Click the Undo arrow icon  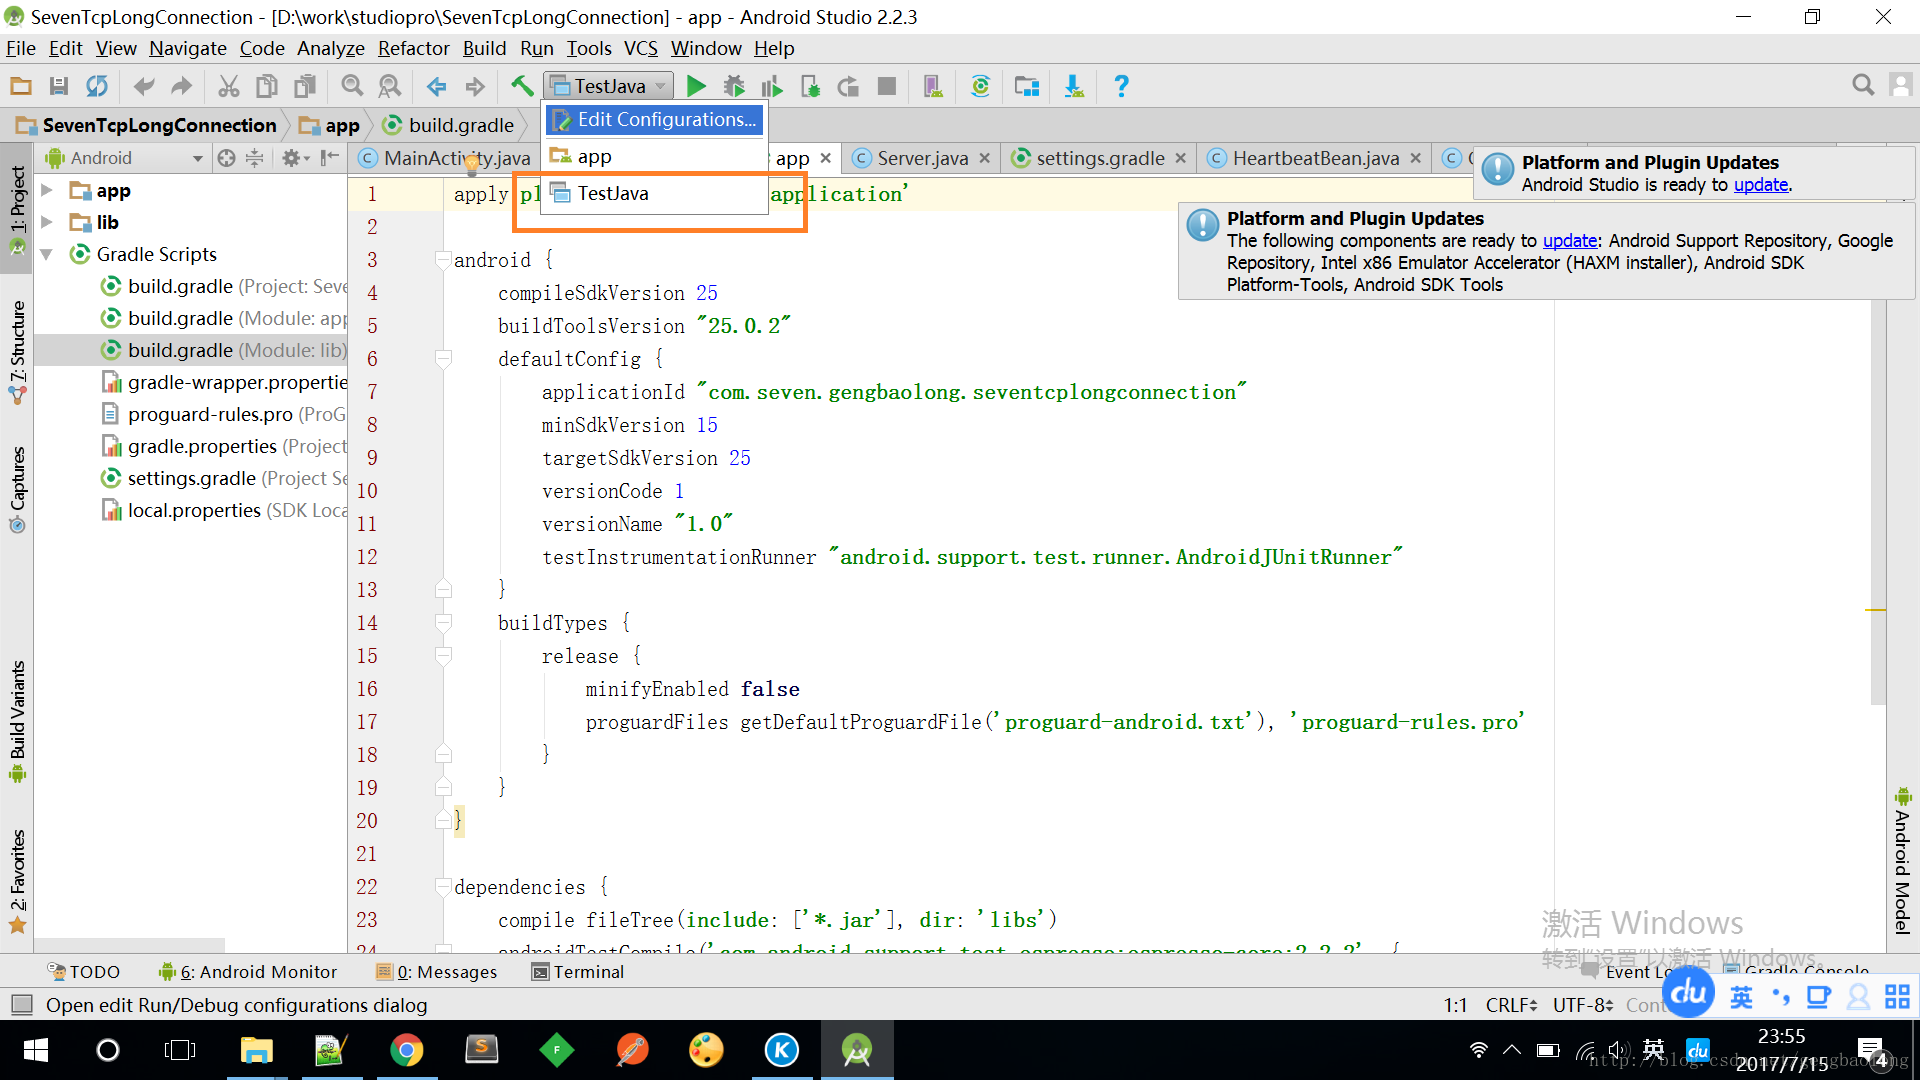tap(144, 87)
